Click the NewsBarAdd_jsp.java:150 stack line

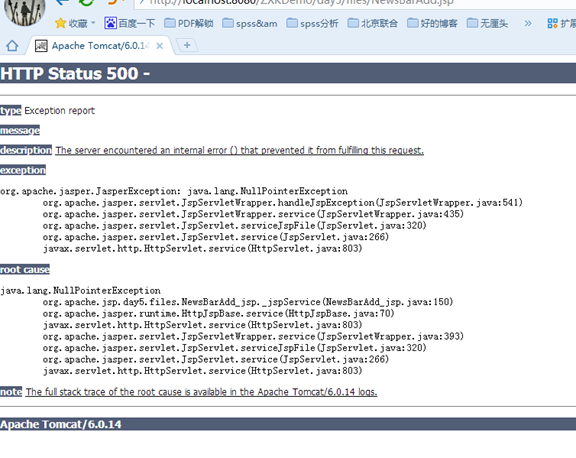pos(248,302)
